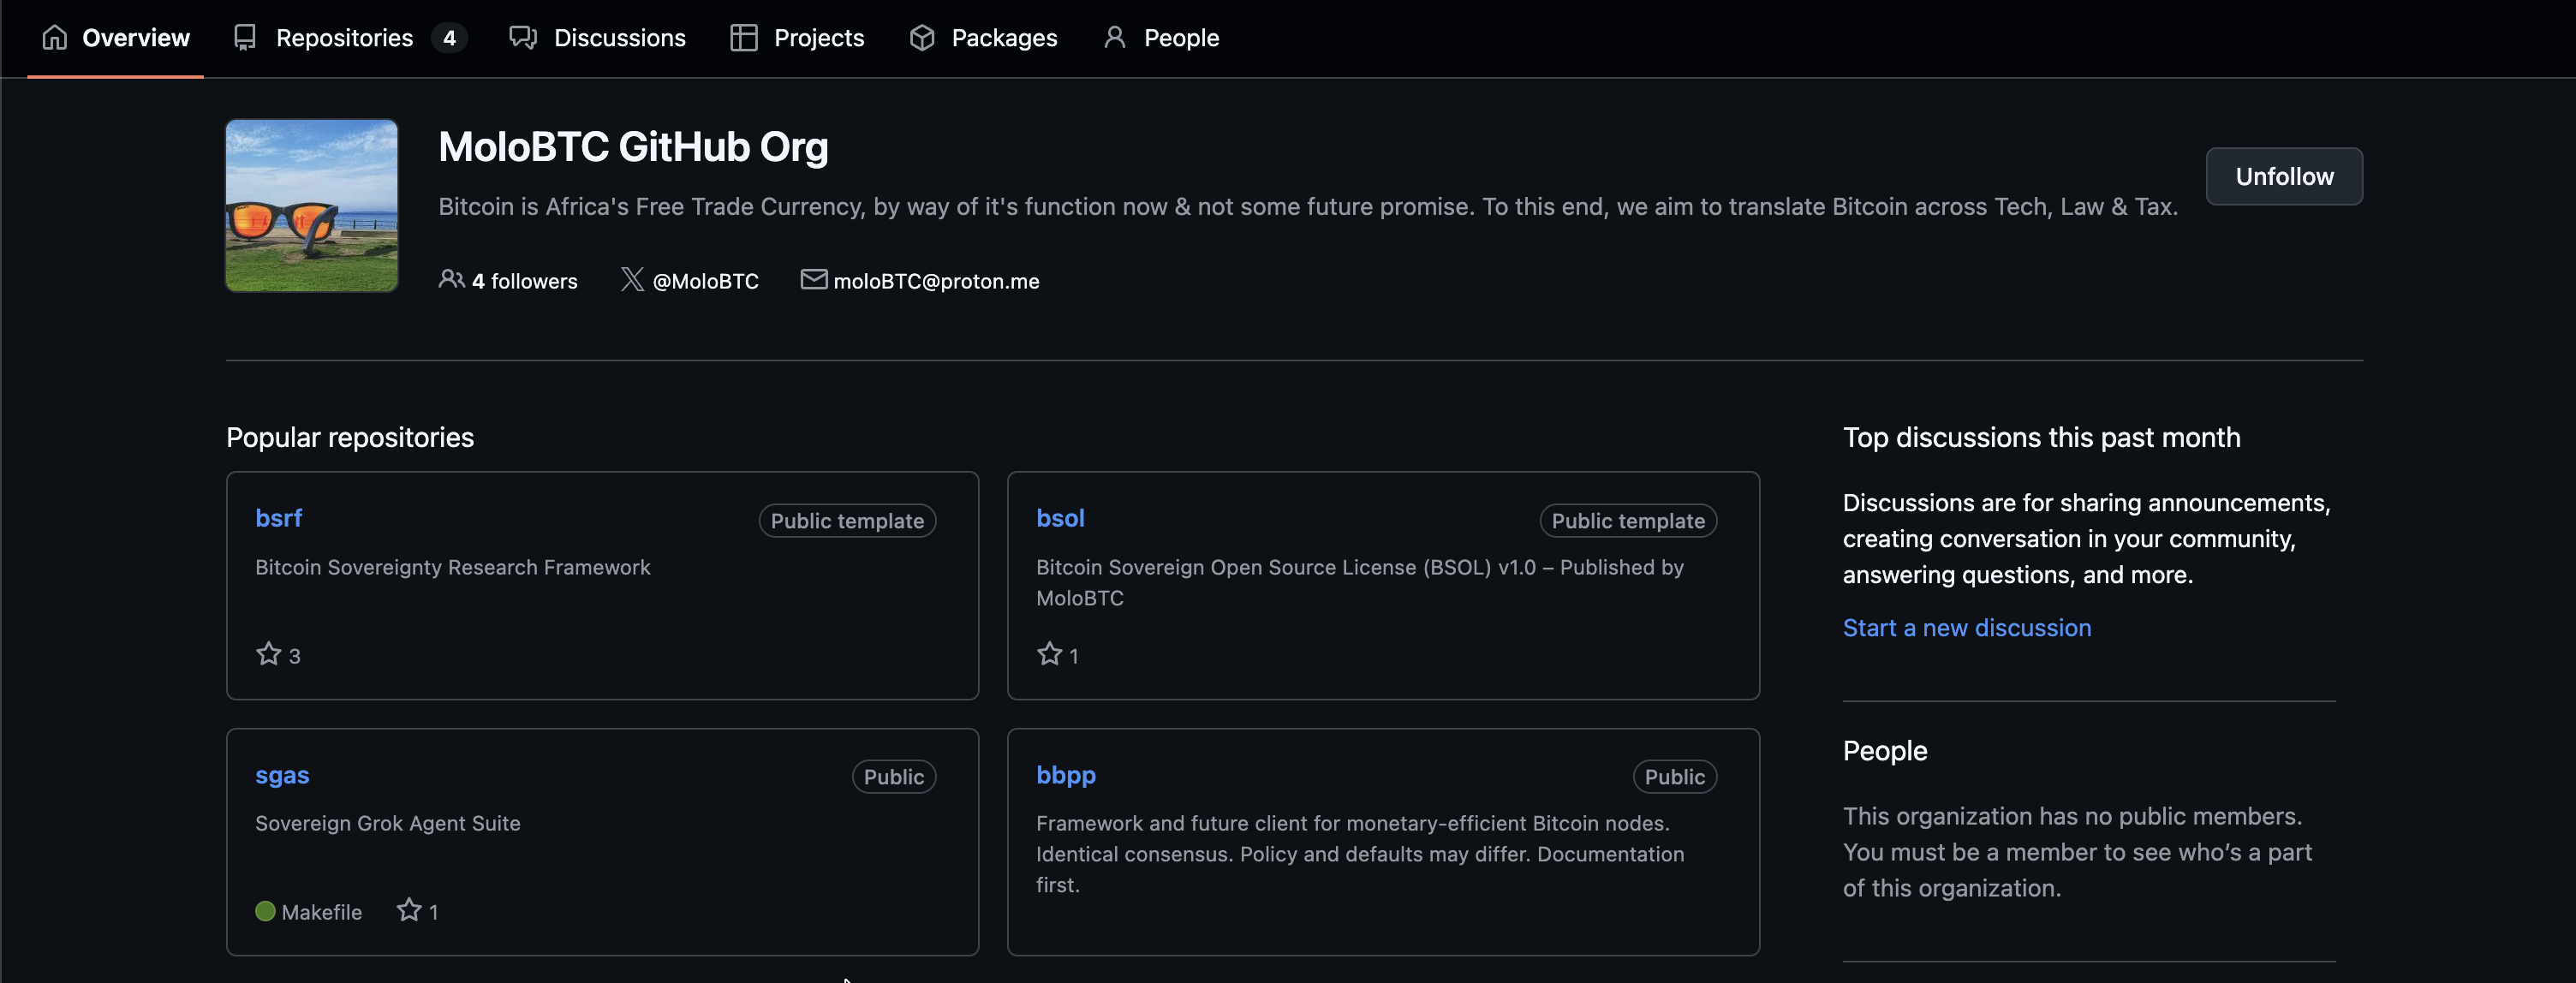The height and width of the screenshot is (983, 2576).
Task: Click the MoloBTC GitHub Org heading
Action: click(x=633, y=147)
